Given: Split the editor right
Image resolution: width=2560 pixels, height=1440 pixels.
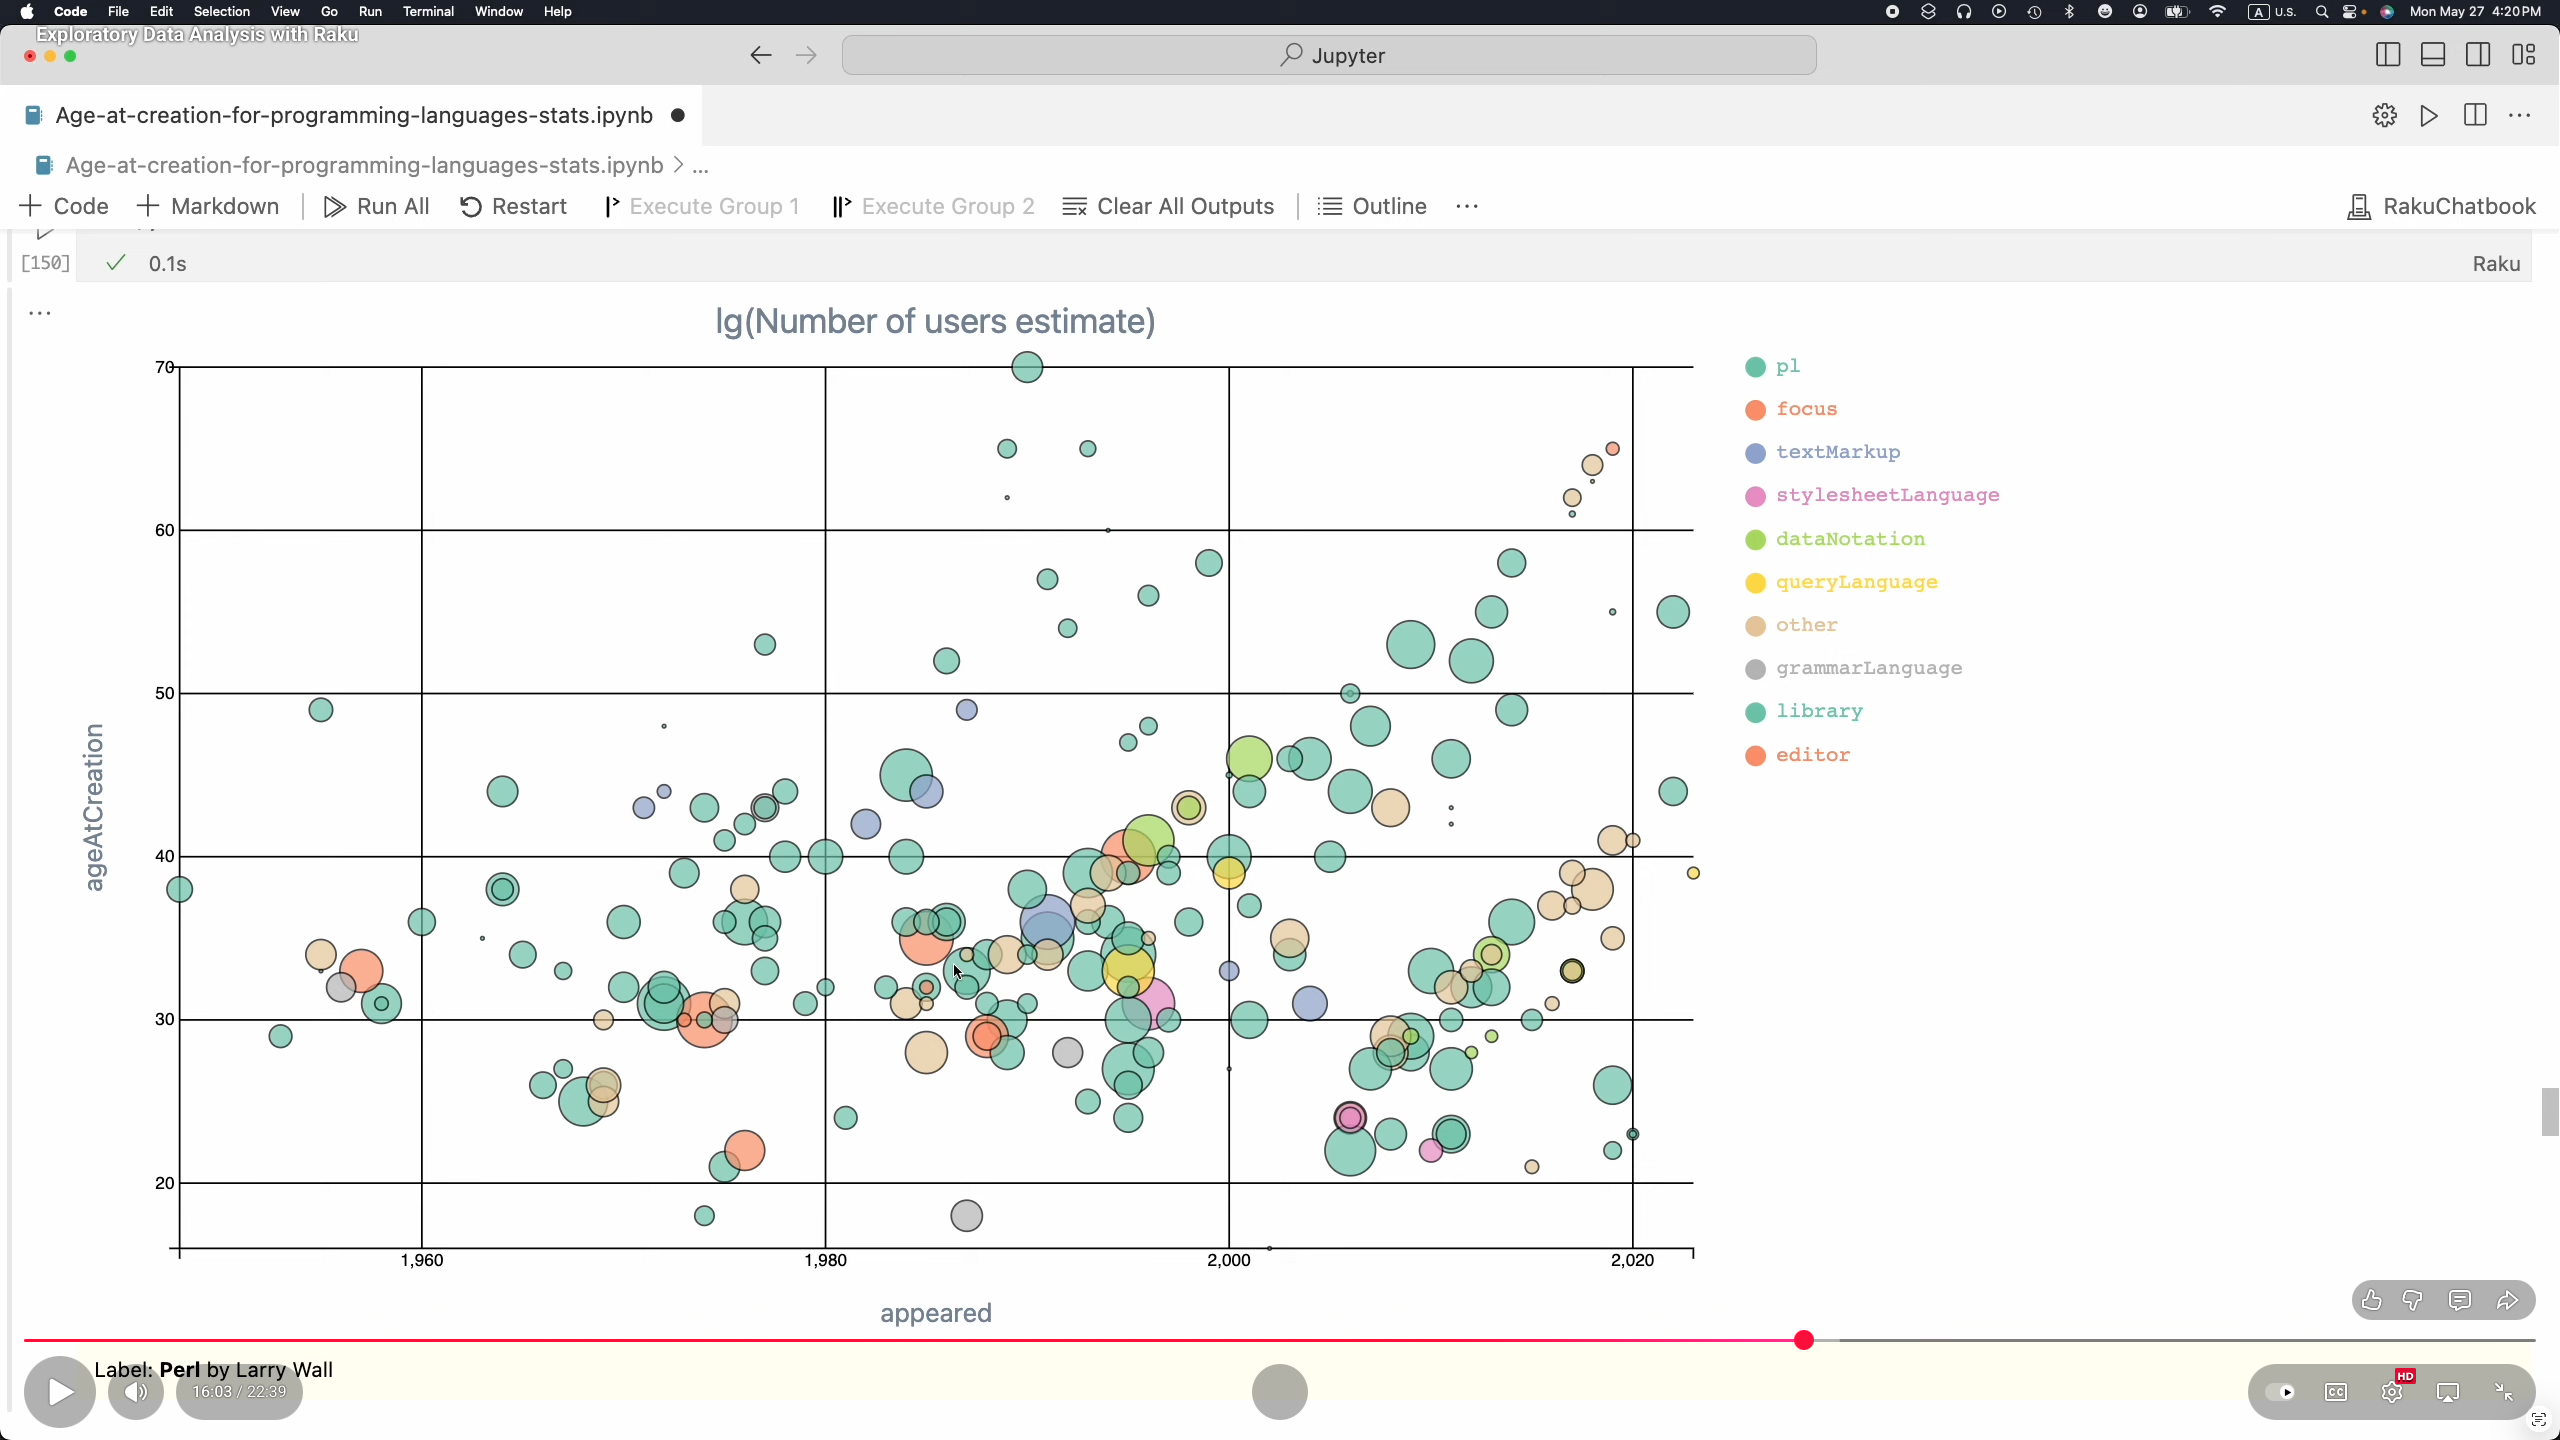Looking at the screenshot, I should [2475, 115].
